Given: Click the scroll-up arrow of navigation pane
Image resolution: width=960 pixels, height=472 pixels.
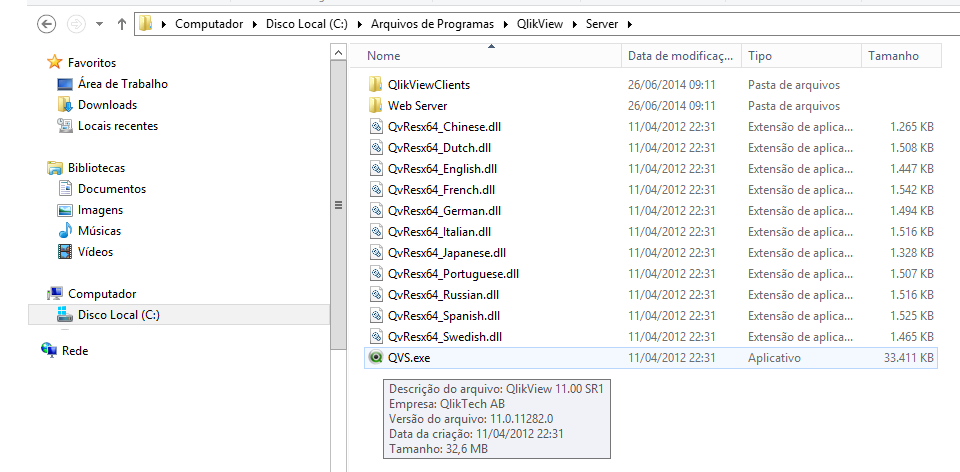Looking at the screenshot, I should point(338,53).
